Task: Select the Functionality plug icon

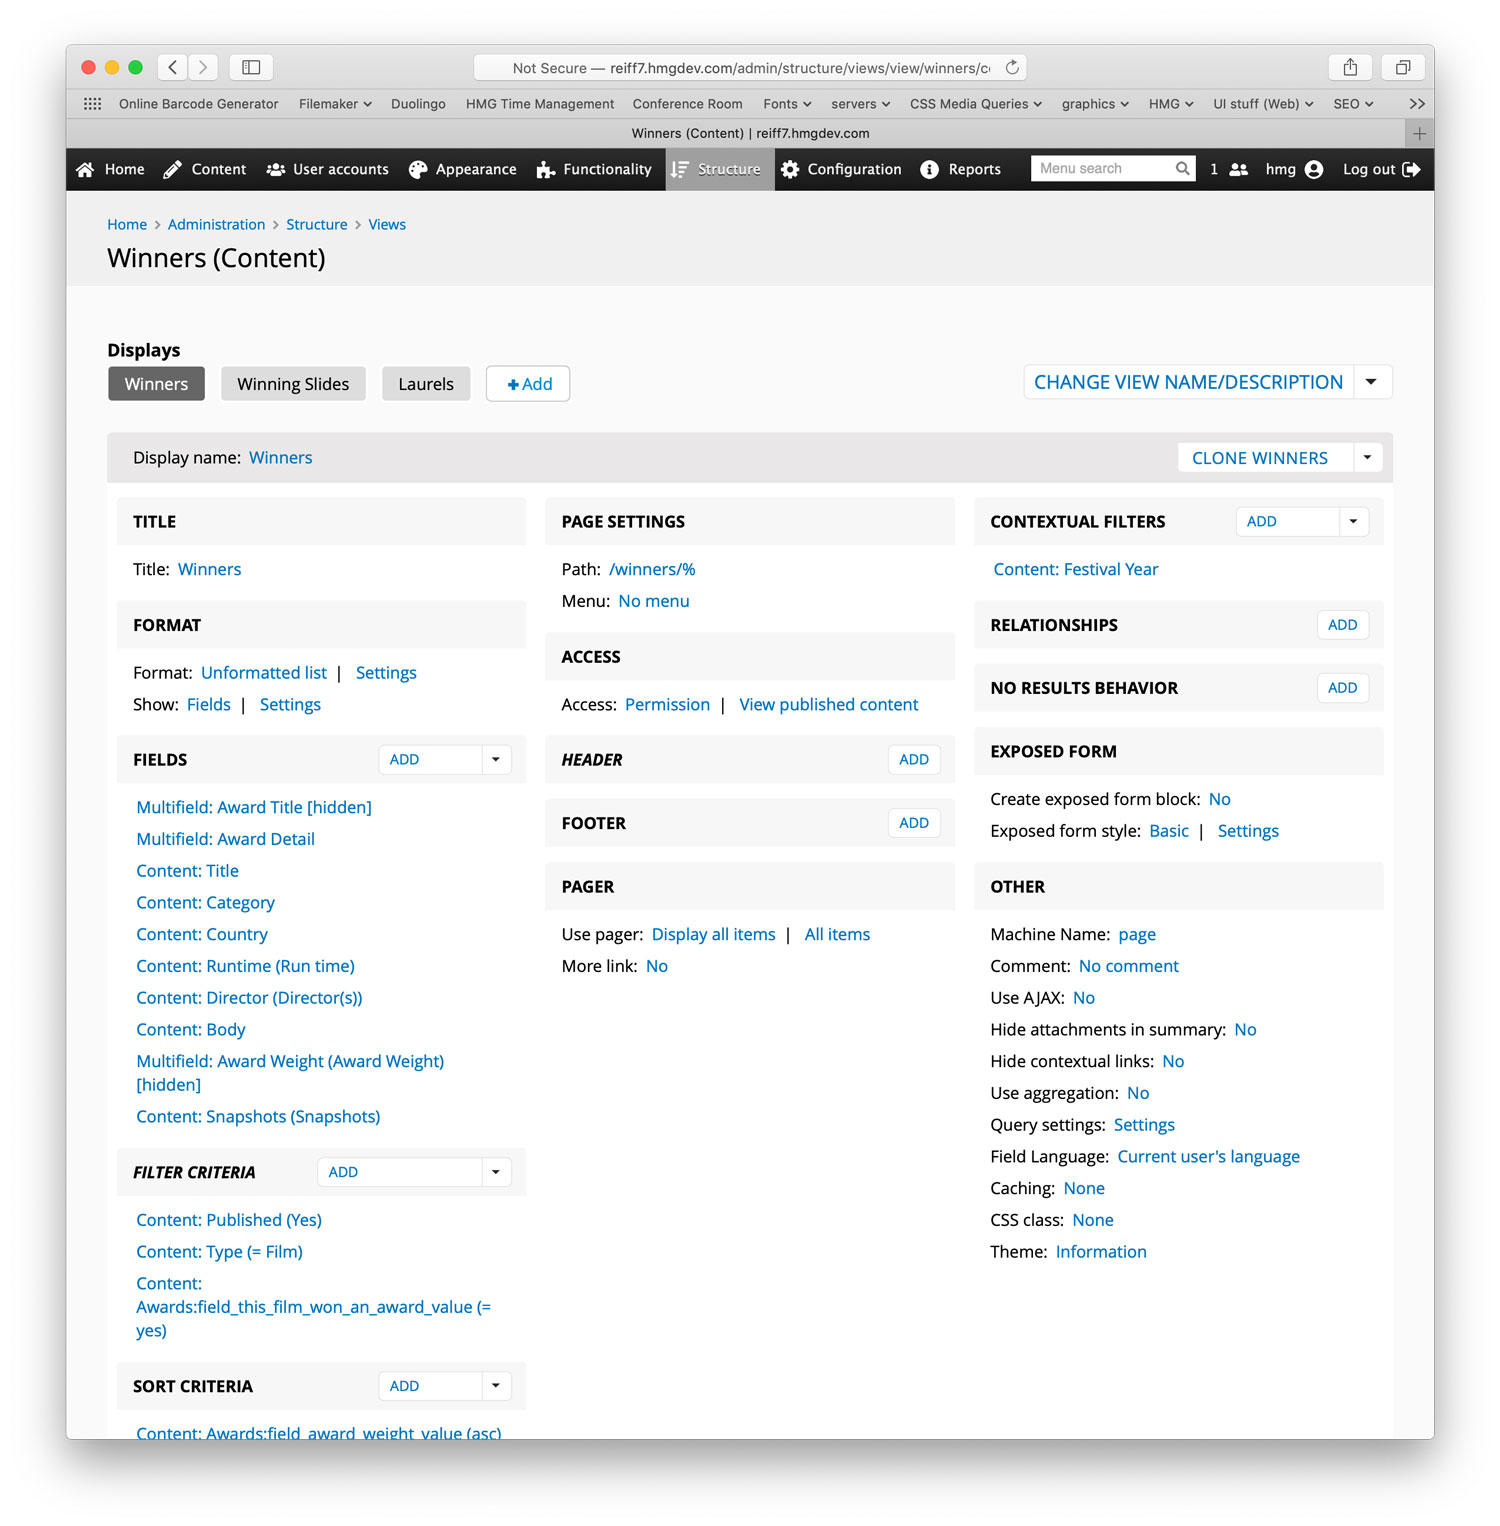Action: pyautogui.click(x=543, y=169)
